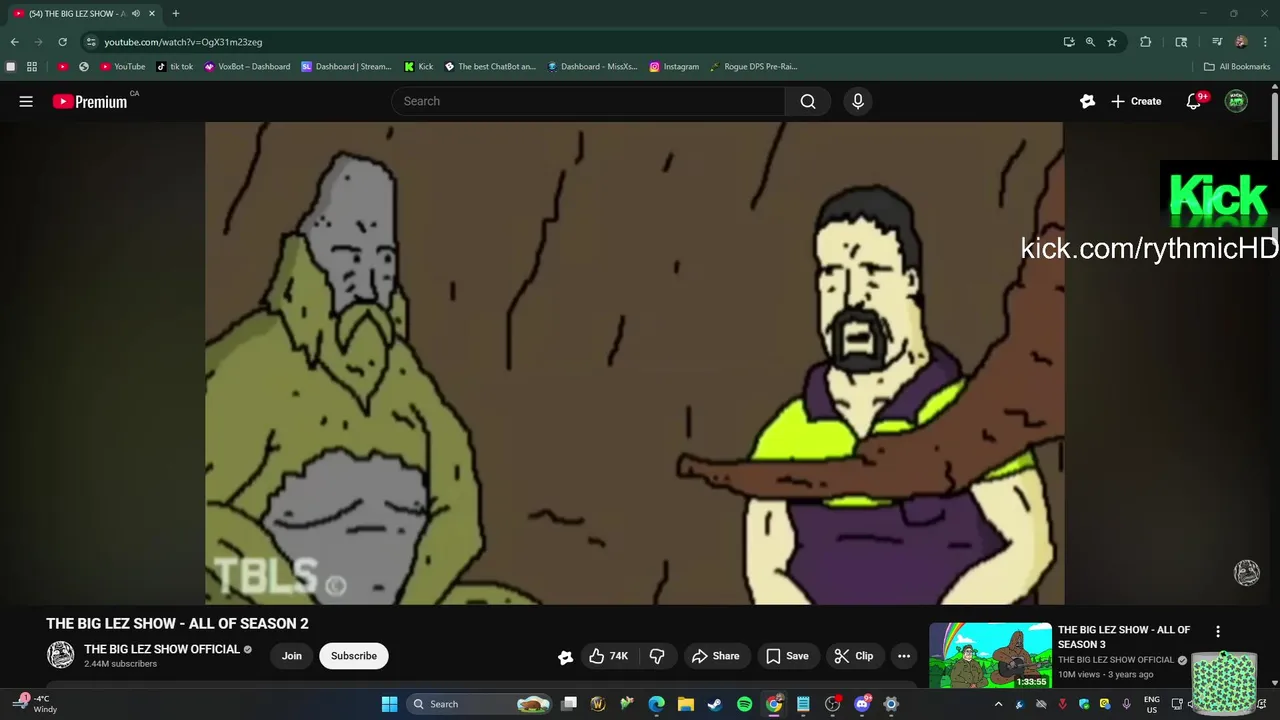Click the Create button
Image resolution: width=1280 pixels, height=720 pixels.
[x=1136, y=101]
